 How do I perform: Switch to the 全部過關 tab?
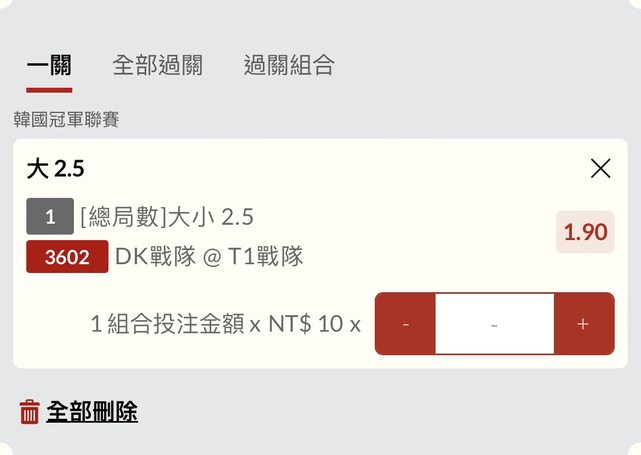[157, 66]
